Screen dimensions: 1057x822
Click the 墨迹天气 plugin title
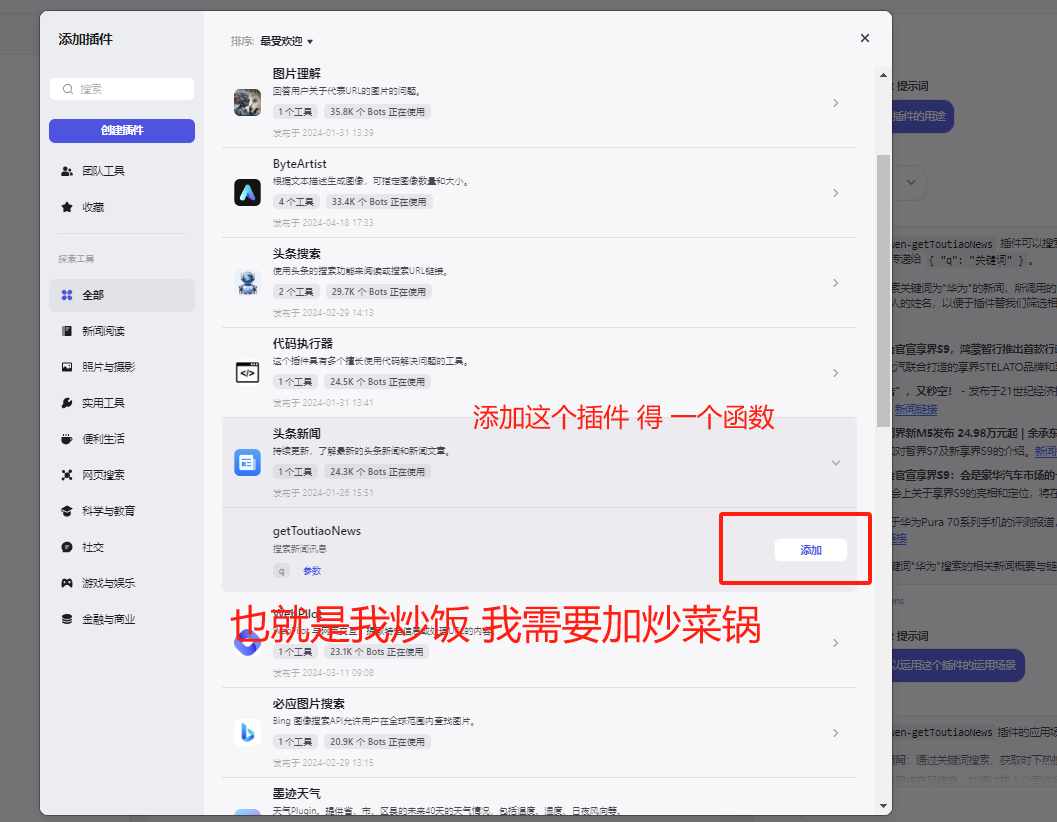[x=297, y=794]
